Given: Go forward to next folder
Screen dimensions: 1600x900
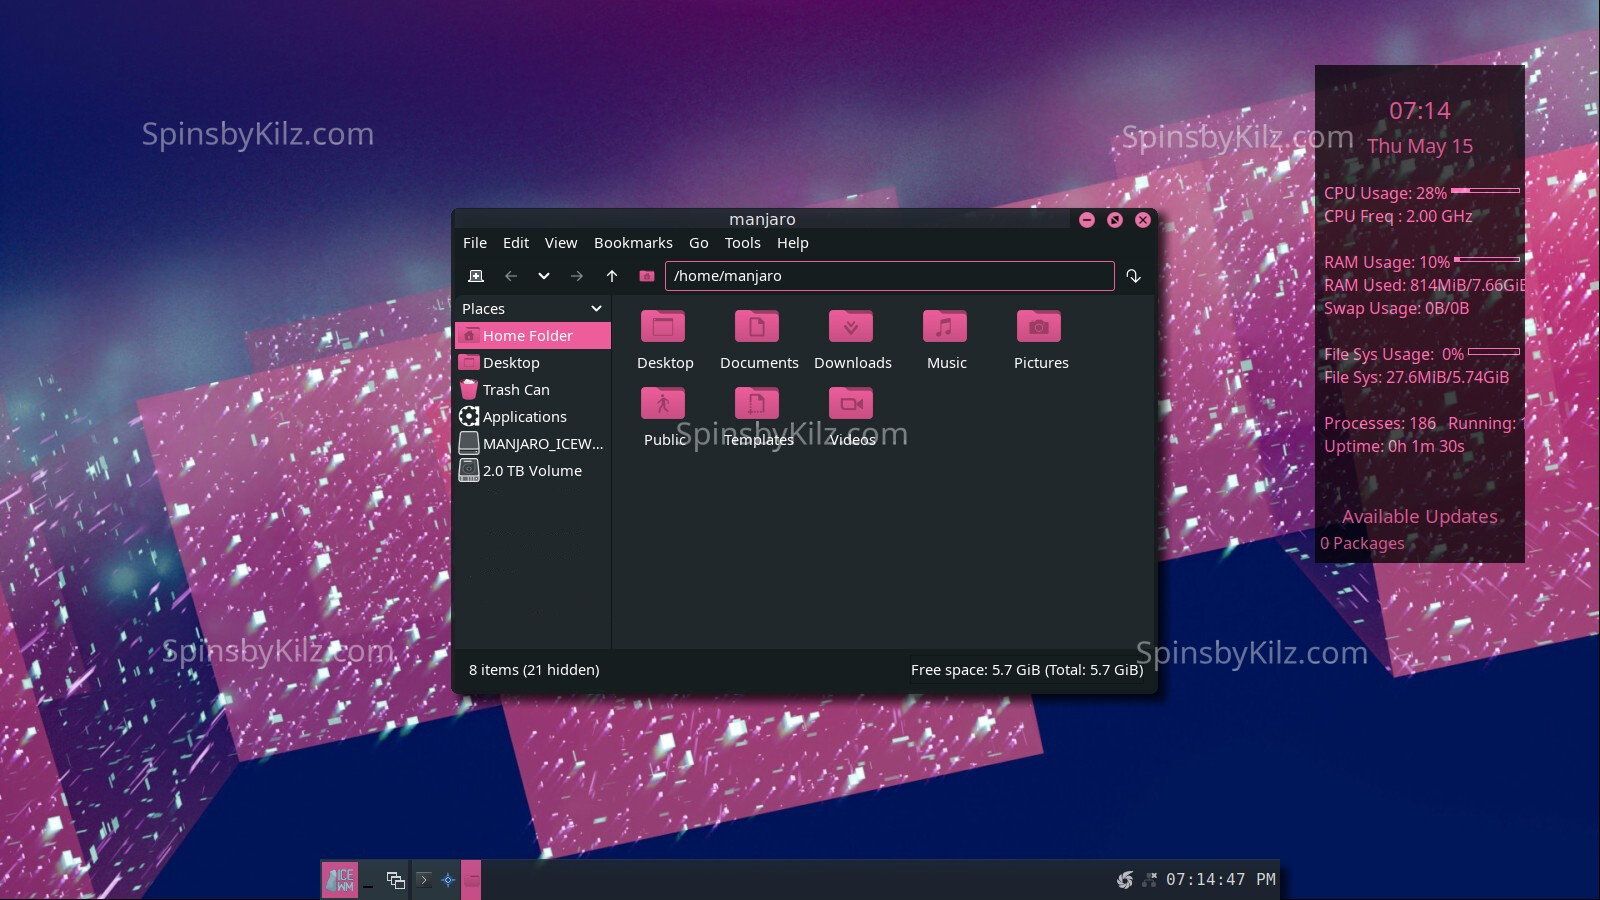Looking at the screenshot, I should [x=577, y=276].
